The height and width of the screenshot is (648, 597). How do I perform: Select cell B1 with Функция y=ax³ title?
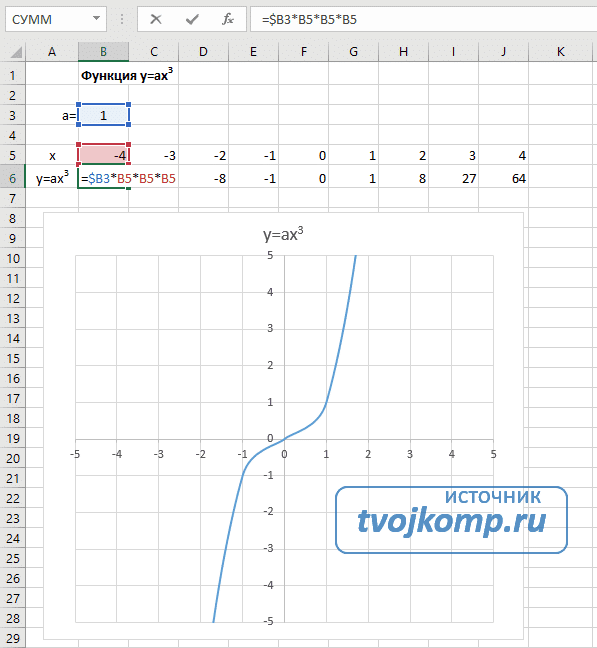pos(127,76)
